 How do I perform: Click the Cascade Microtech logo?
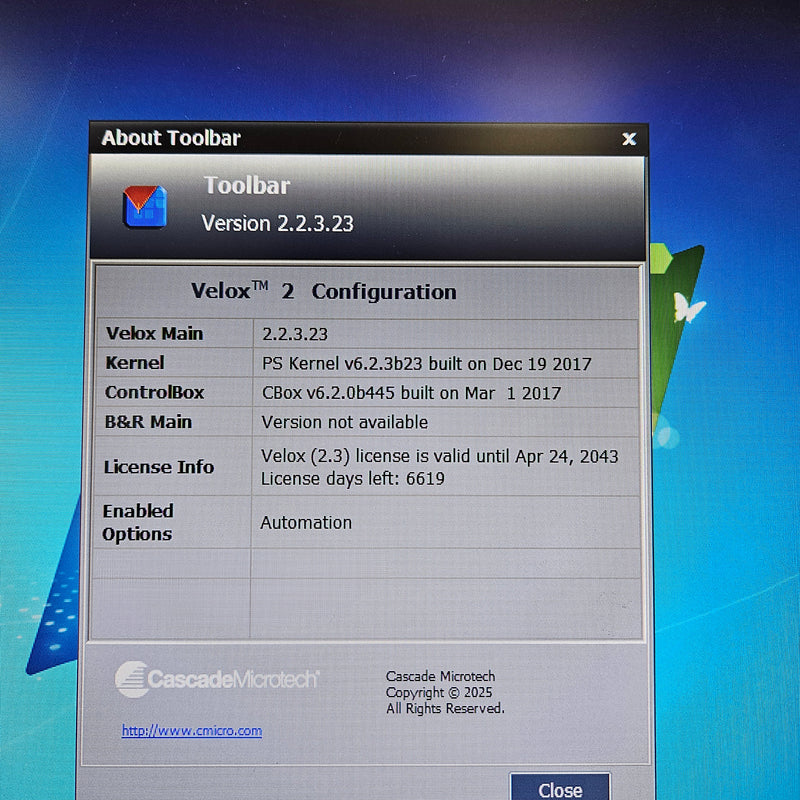(217, 679)
